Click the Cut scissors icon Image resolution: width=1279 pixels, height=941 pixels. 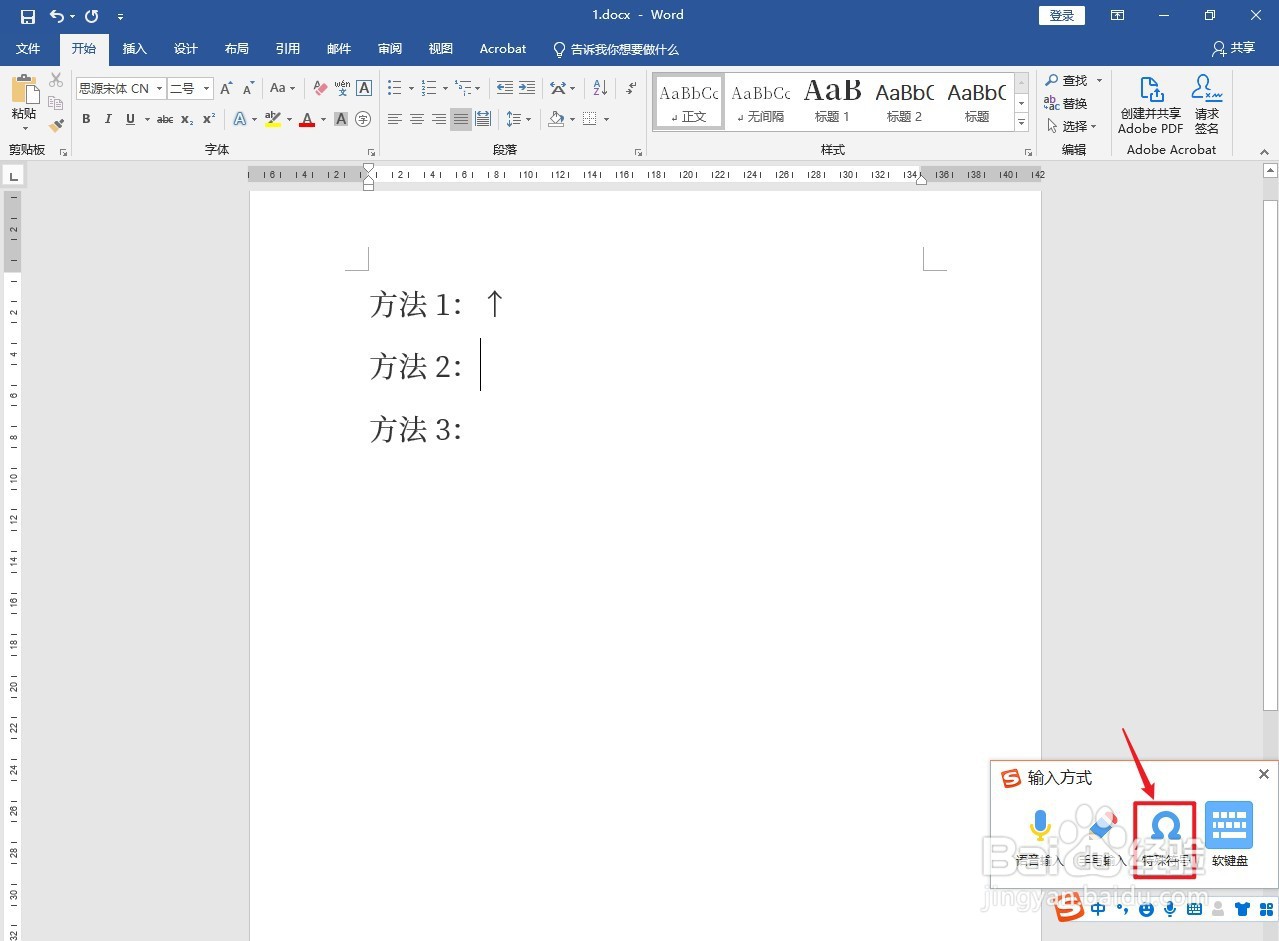56,80
